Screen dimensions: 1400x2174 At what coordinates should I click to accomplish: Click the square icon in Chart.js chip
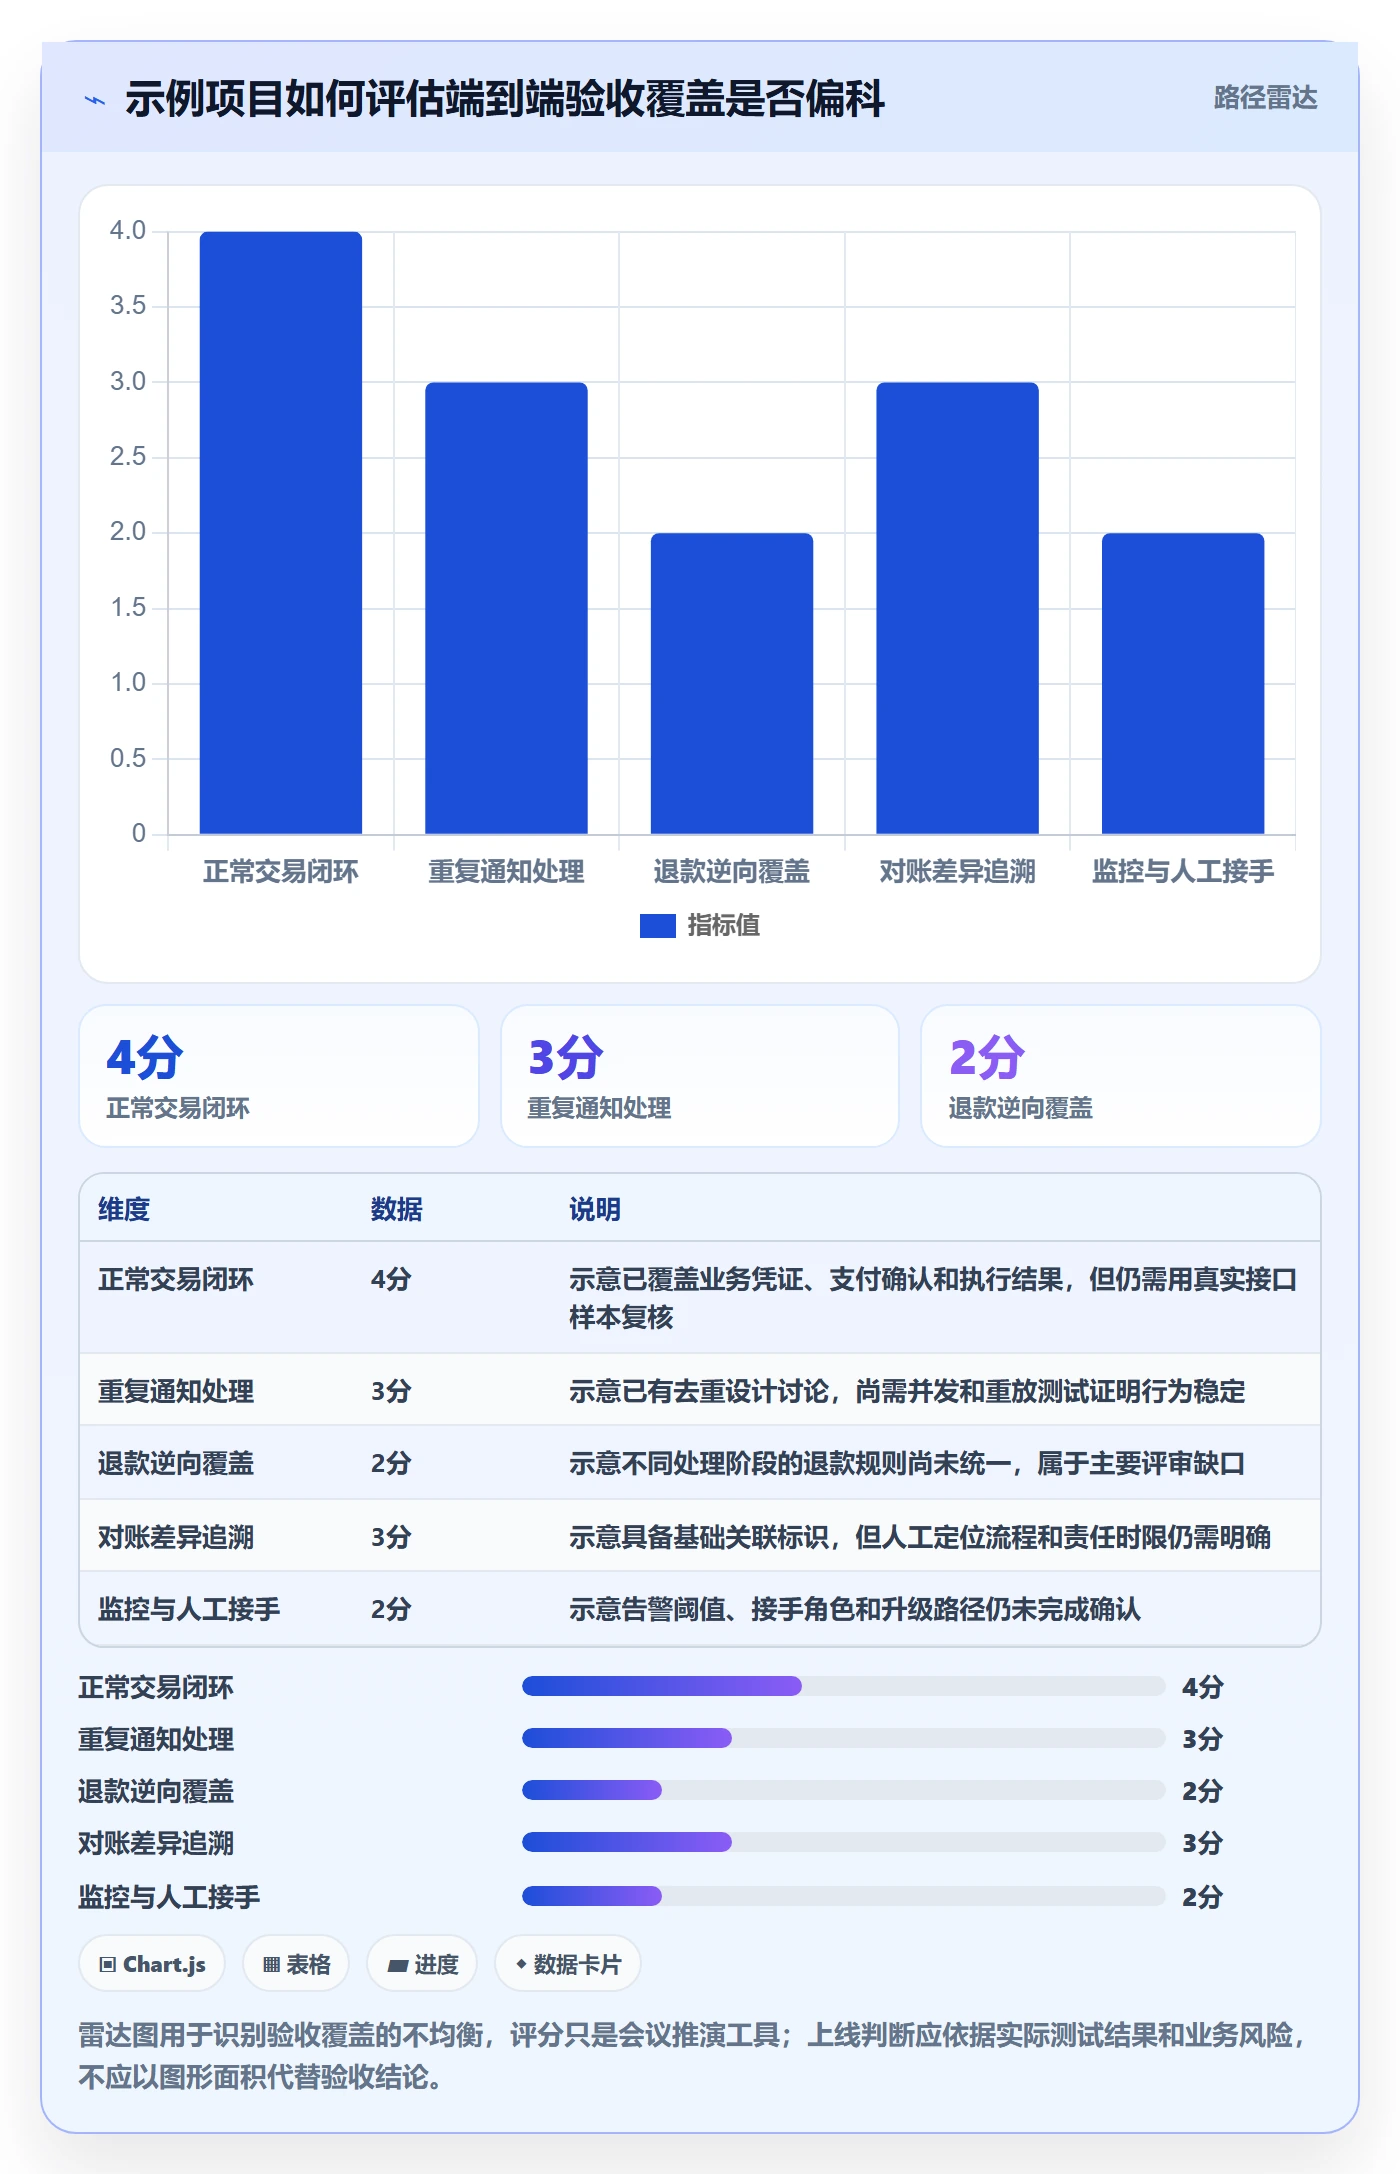tap(108, 1964)
